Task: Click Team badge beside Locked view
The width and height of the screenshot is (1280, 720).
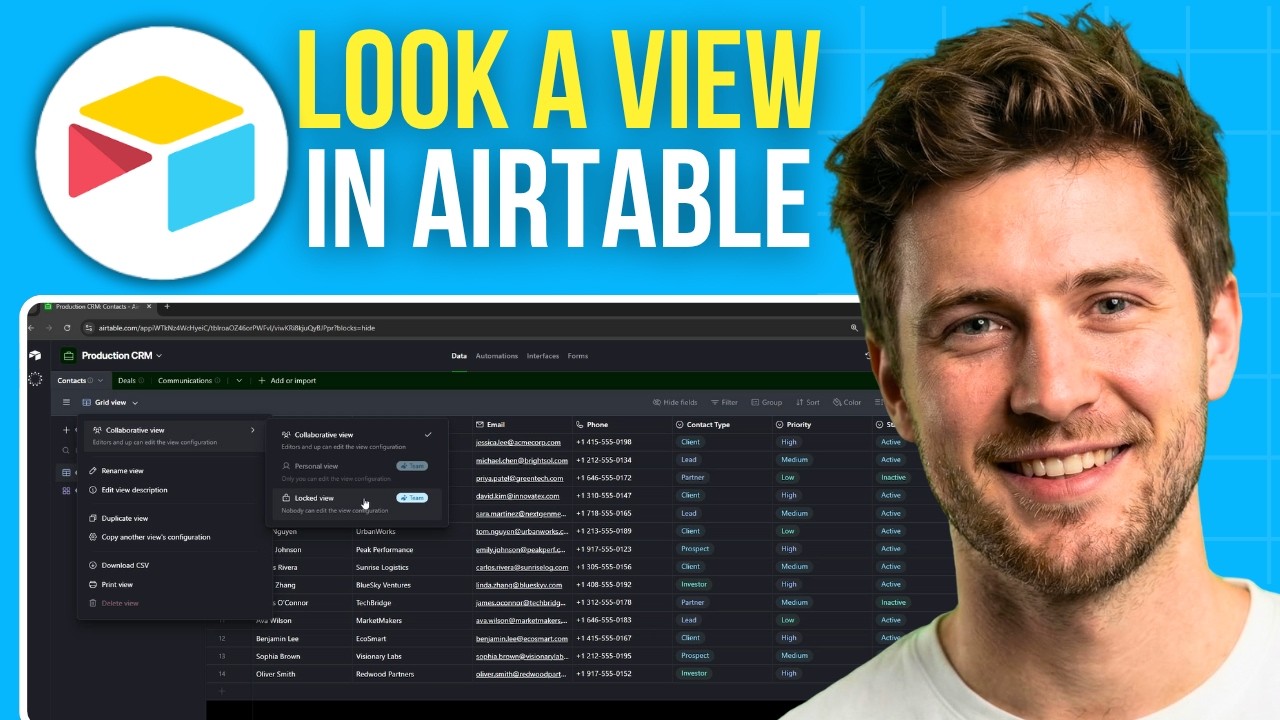Action: (412, 497)
